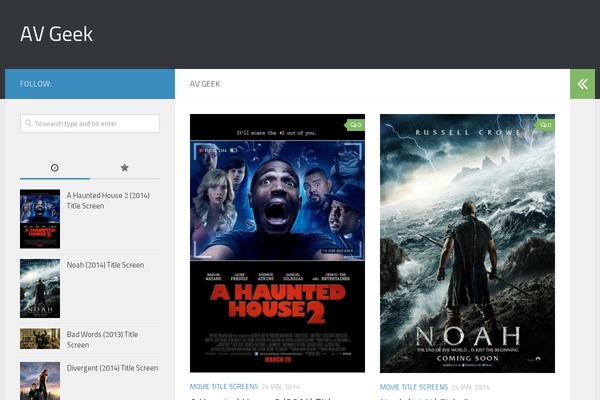Click the date under Noah post
Viewport: 600px width, 400px height.
(470, 387)
